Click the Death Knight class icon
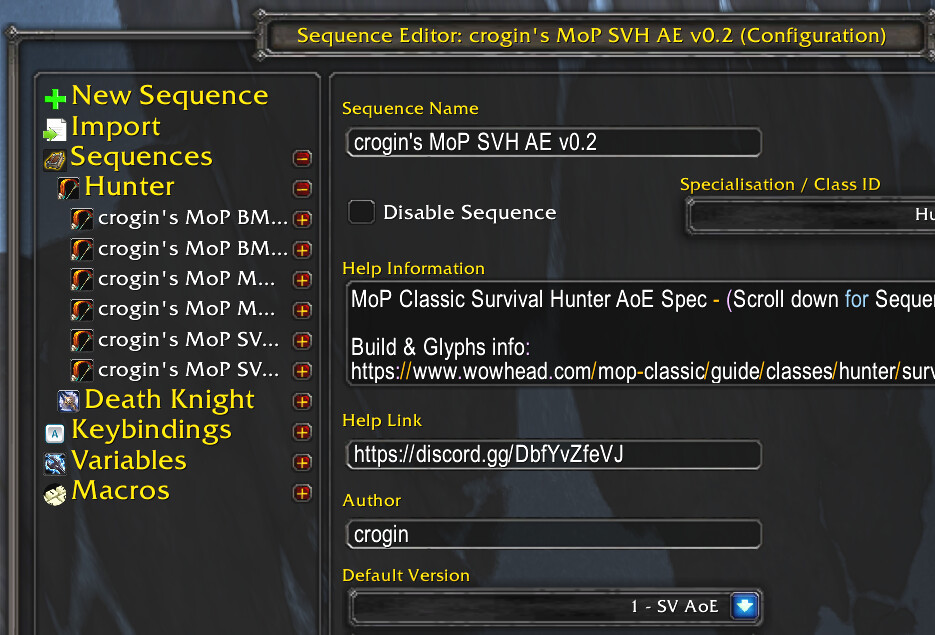The image size is (935, 635). click(69, 401)
